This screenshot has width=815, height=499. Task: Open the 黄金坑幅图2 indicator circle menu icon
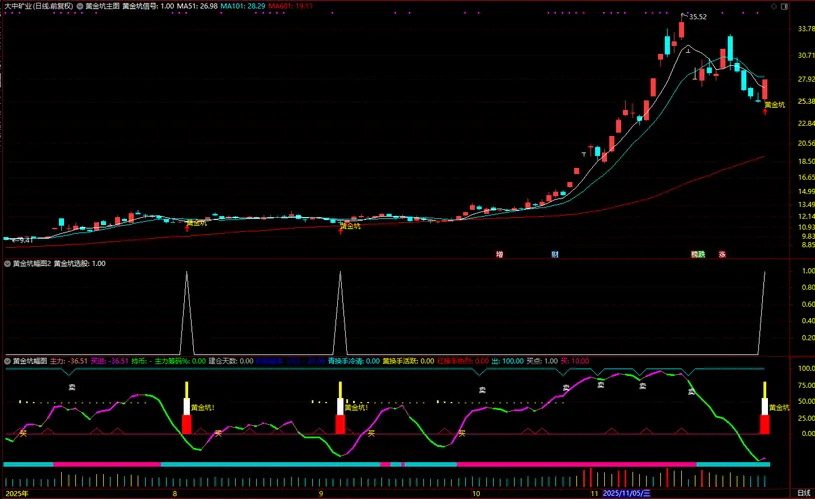(7, 264)
